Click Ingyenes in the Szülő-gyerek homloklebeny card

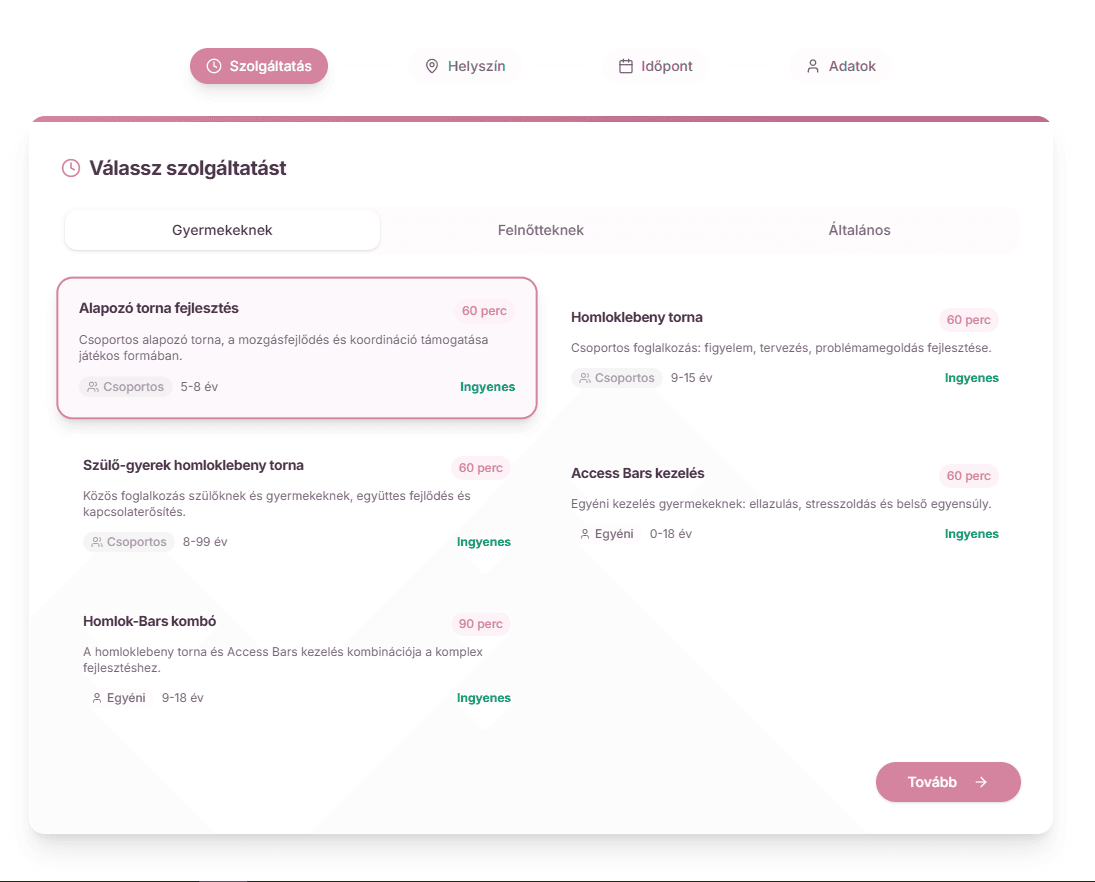click(x=483, y=542)
